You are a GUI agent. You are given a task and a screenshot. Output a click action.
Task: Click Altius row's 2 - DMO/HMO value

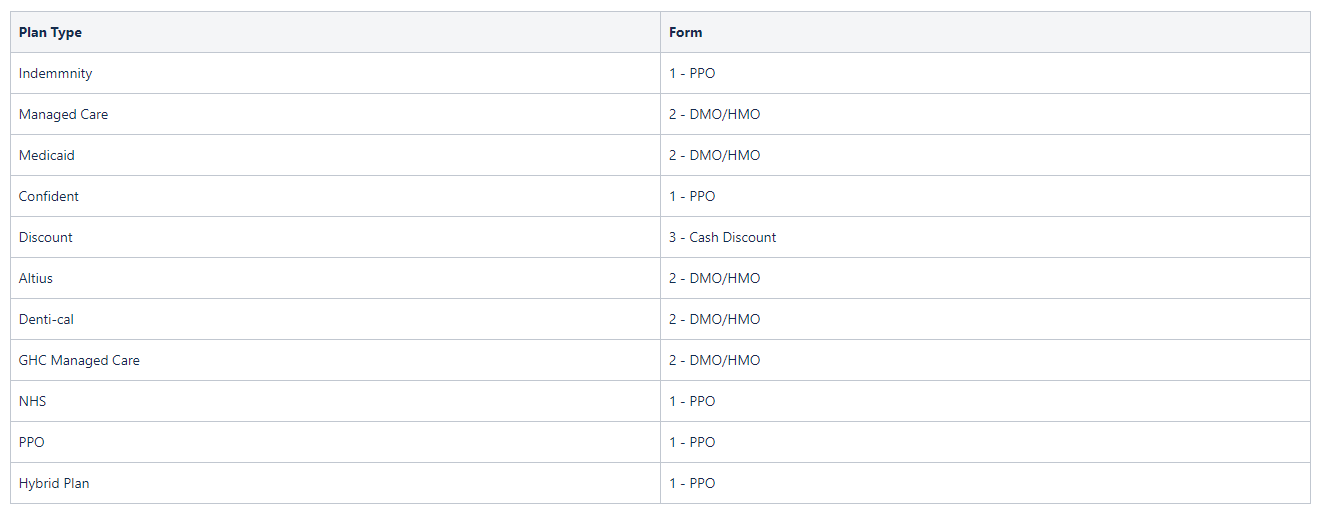point(715,278)
